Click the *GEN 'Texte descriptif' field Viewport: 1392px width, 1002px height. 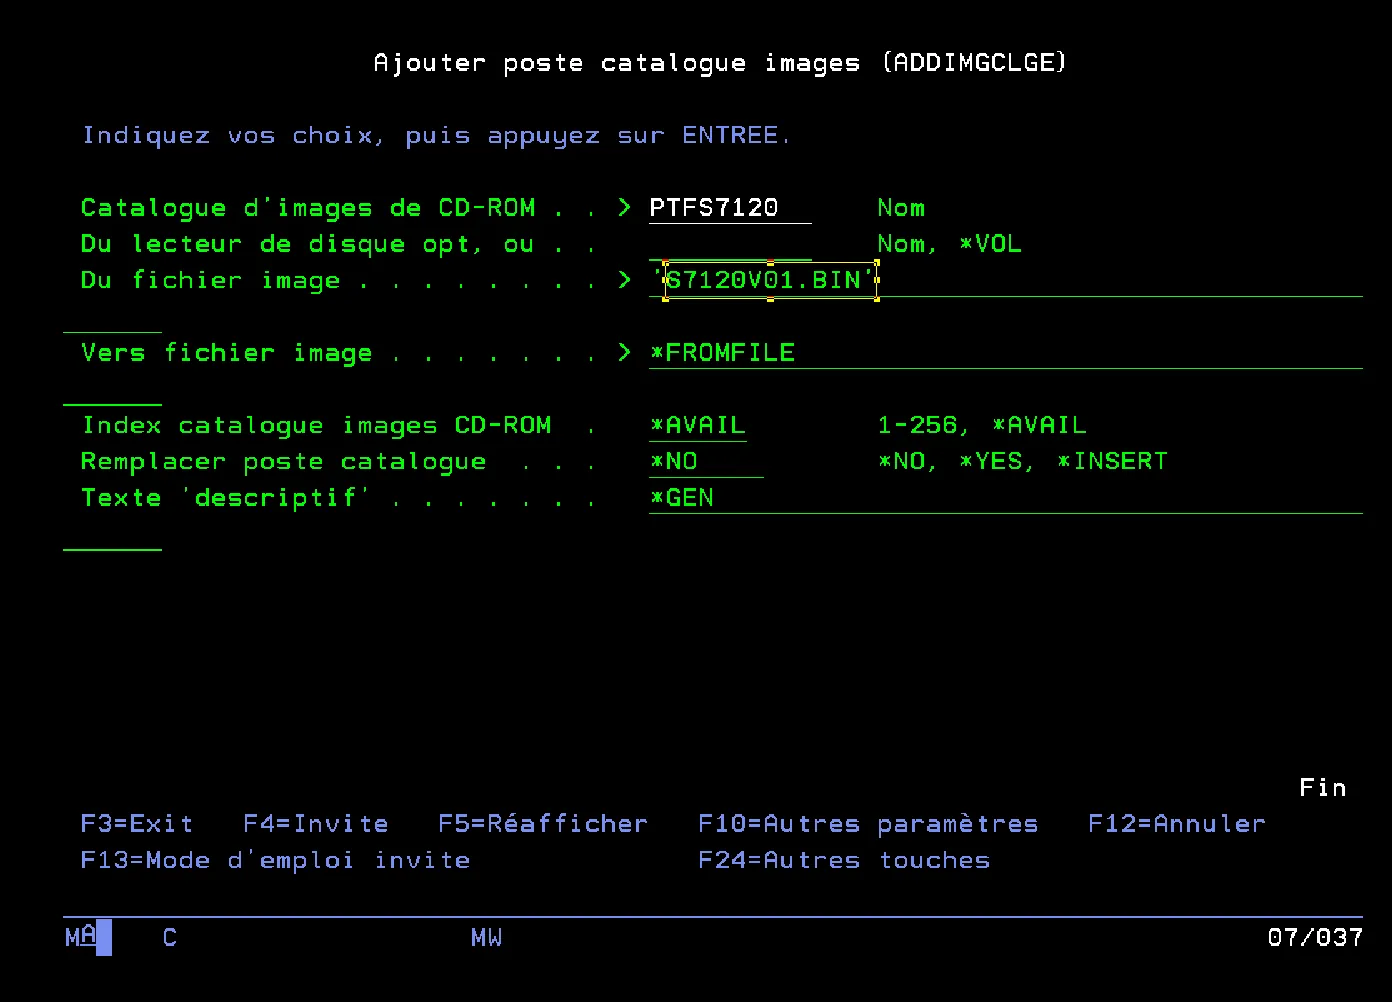point(1006,498)
